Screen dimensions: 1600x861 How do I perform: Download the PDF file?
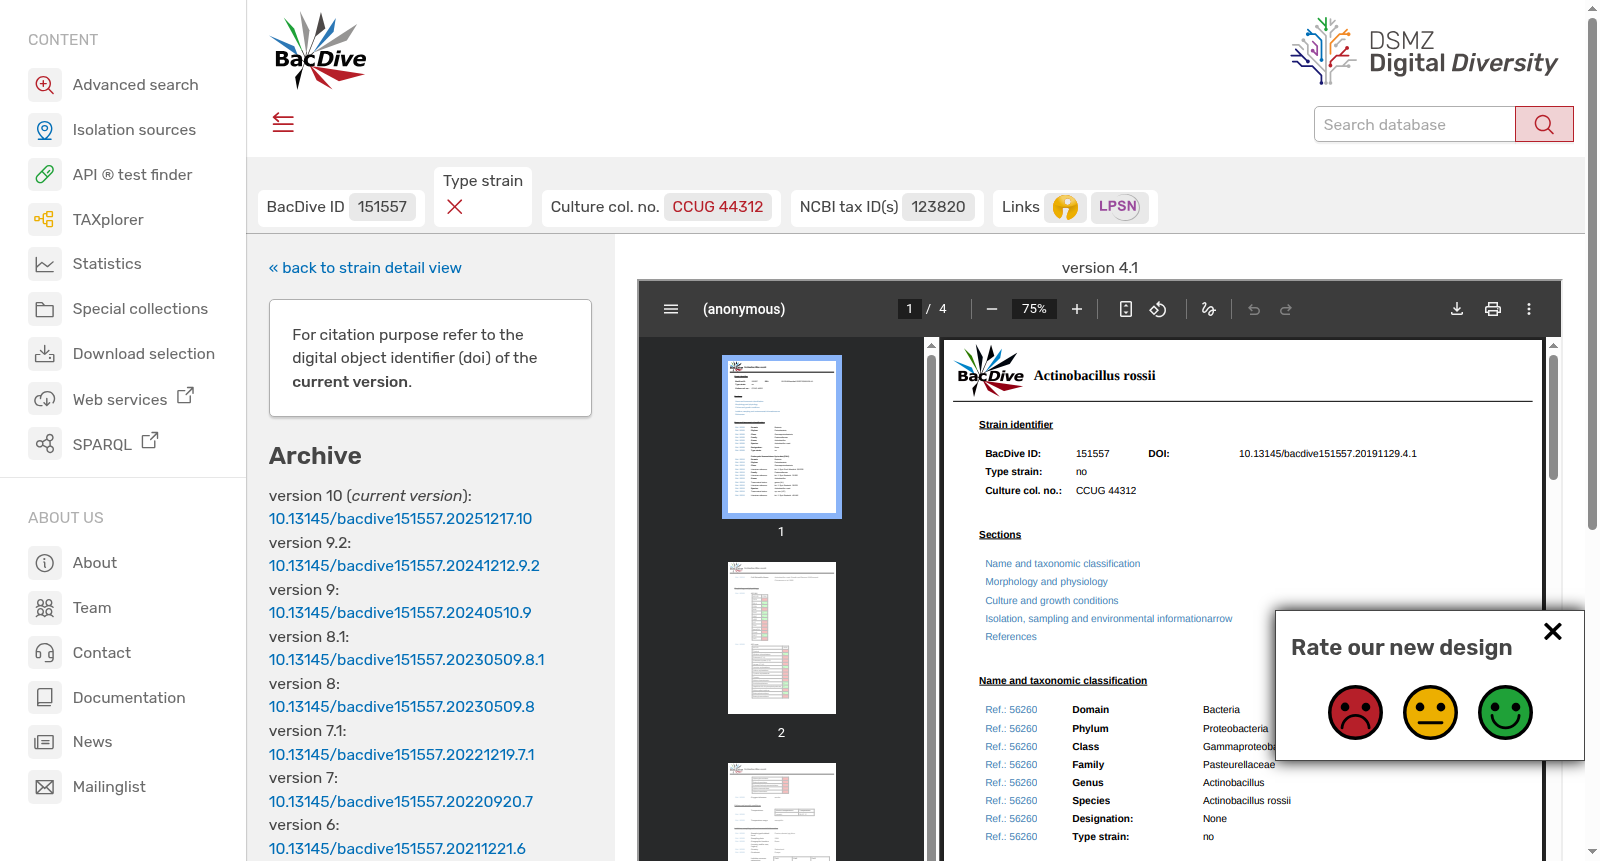[1457, 309]
